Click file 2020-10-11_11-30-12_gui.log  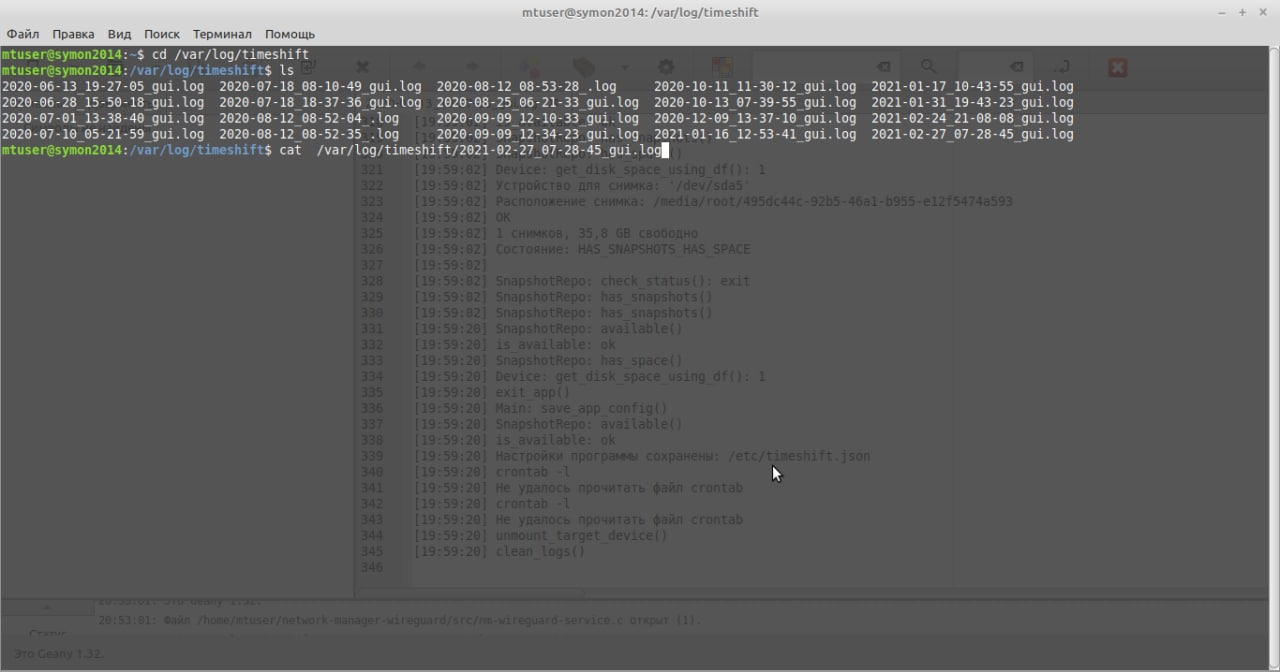[x=755, y=86]
